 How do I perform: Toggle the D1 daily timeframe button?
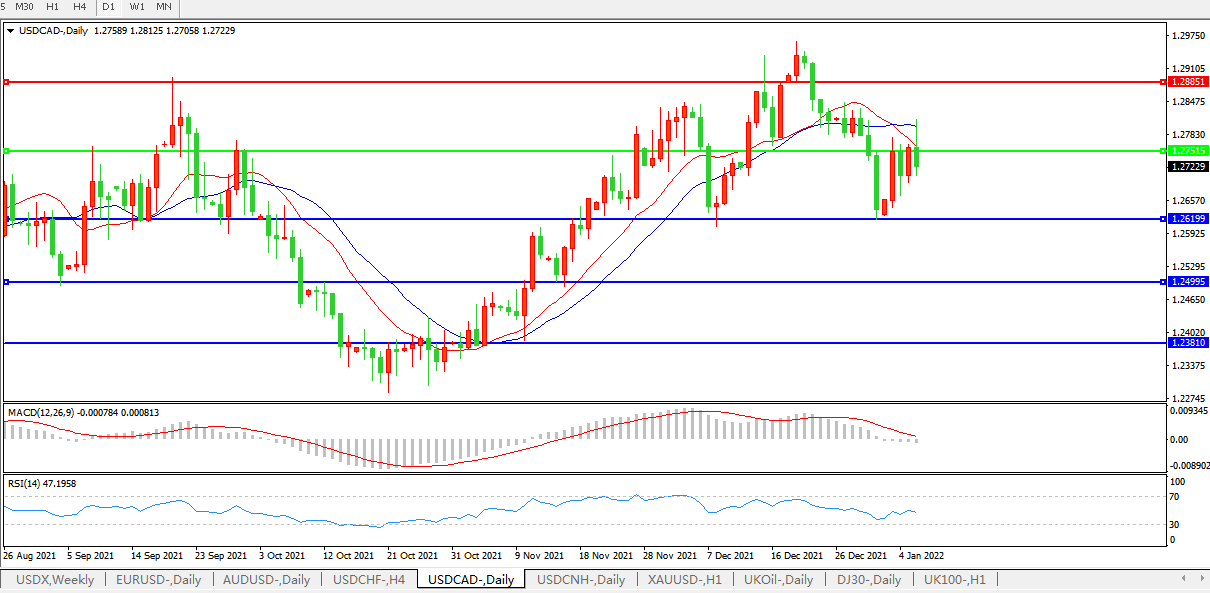(110, 7)
